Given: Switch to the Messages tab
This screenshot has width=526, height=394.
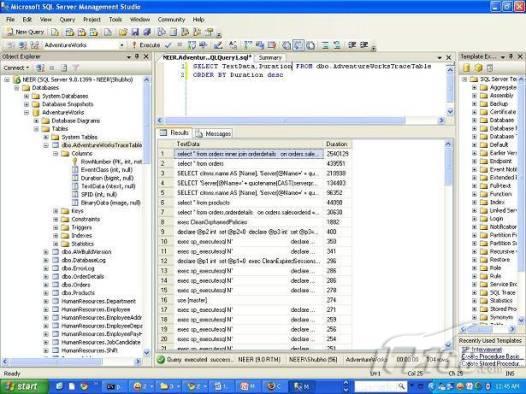Looking at the screenshot, I should [x=213, y=134].
